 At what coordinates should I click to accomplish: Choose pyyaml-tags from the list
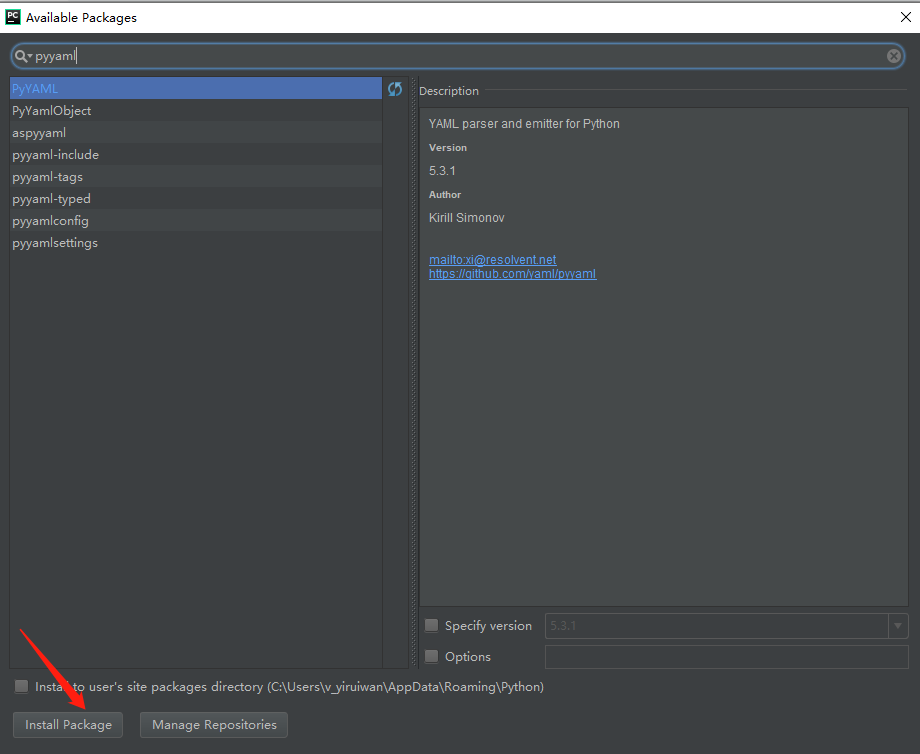[x=196, y=177]
